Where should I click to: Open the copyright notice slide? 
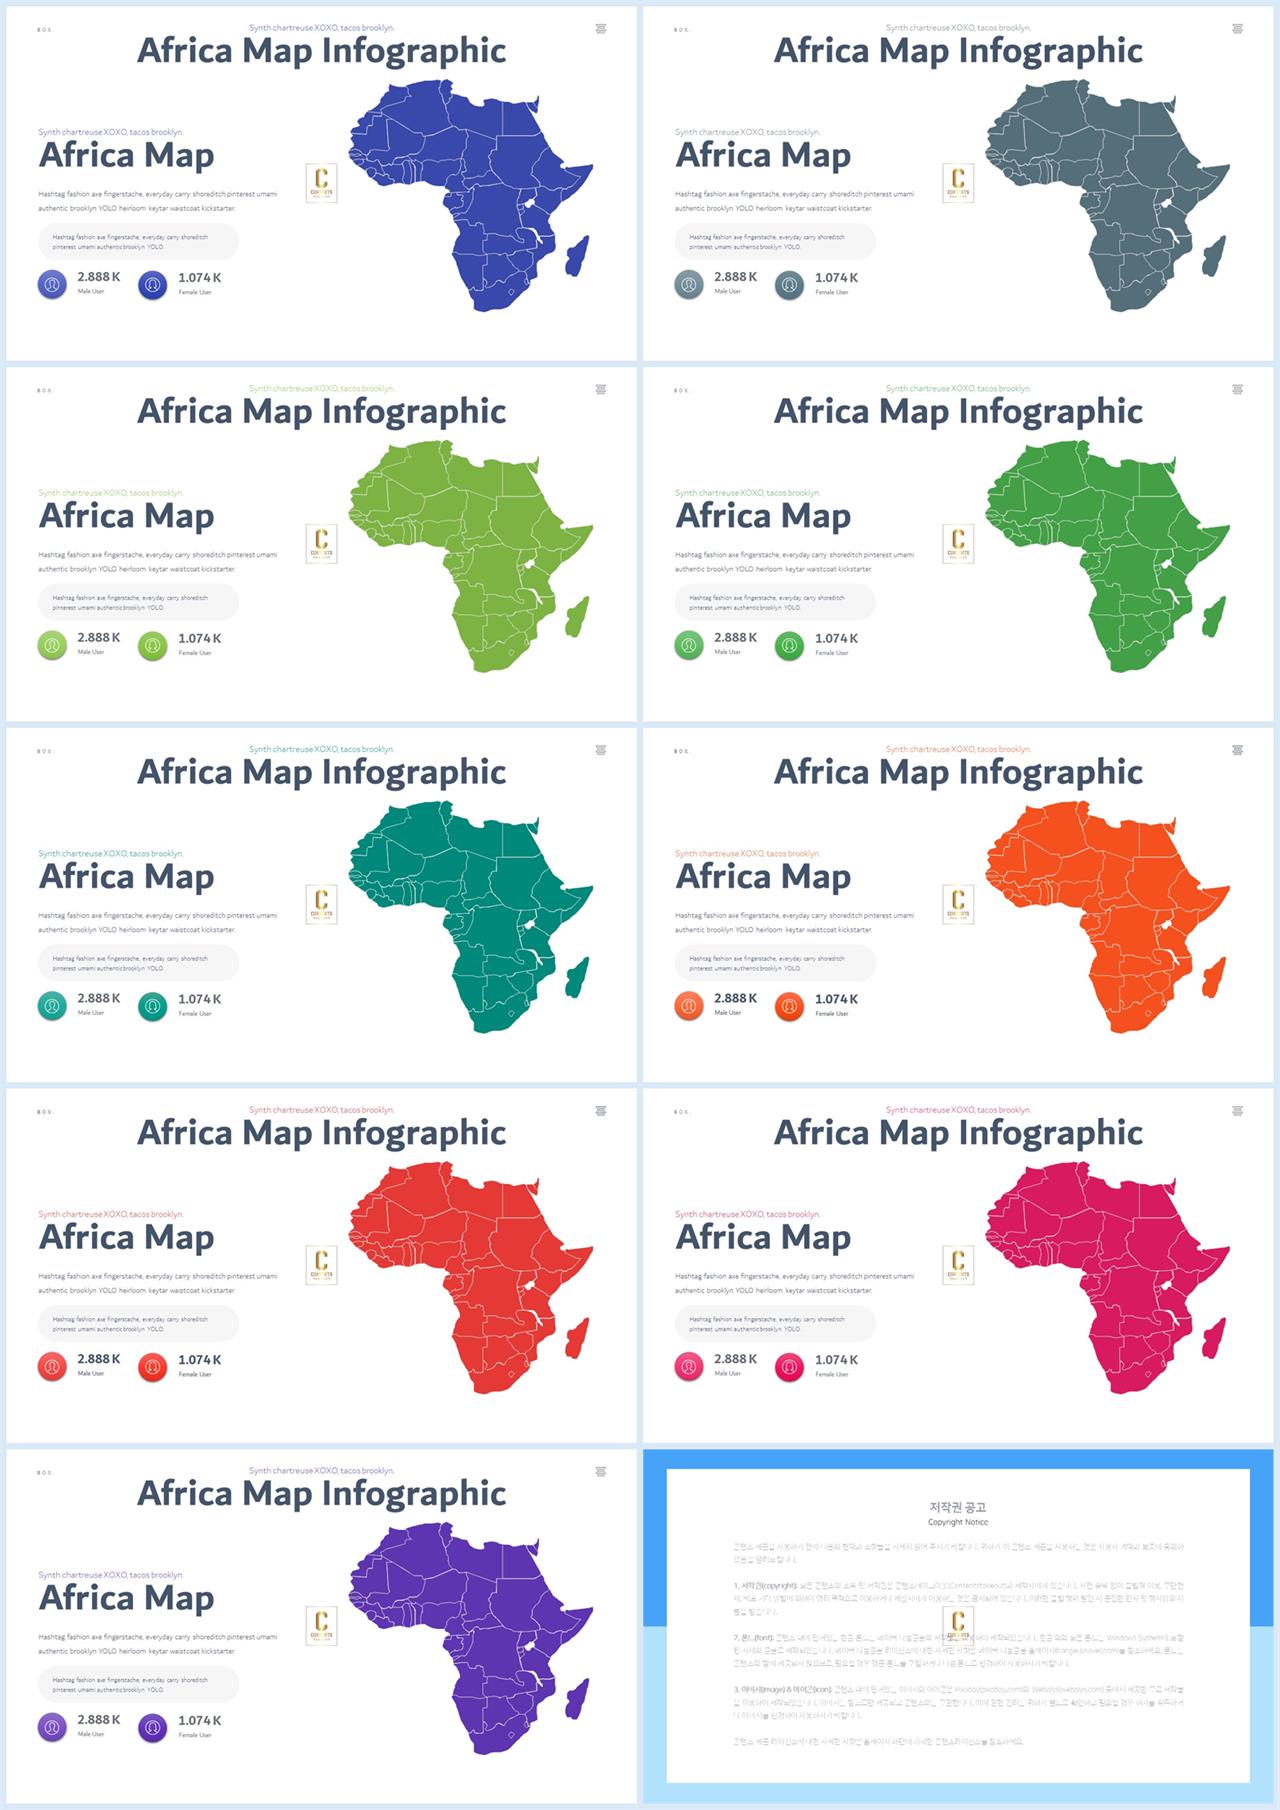pyautogui.click(x=958, y=1626)
